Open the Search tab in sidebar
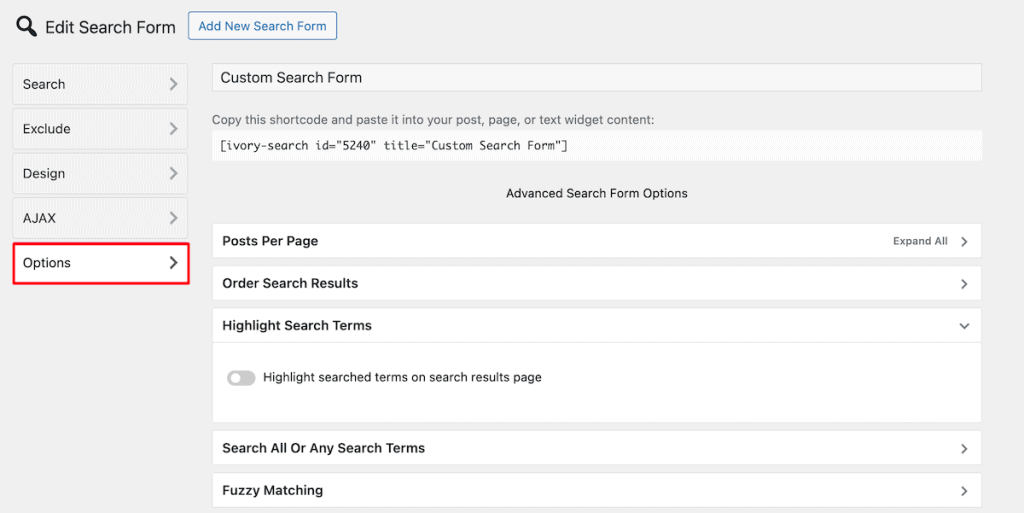 point(100,84)
